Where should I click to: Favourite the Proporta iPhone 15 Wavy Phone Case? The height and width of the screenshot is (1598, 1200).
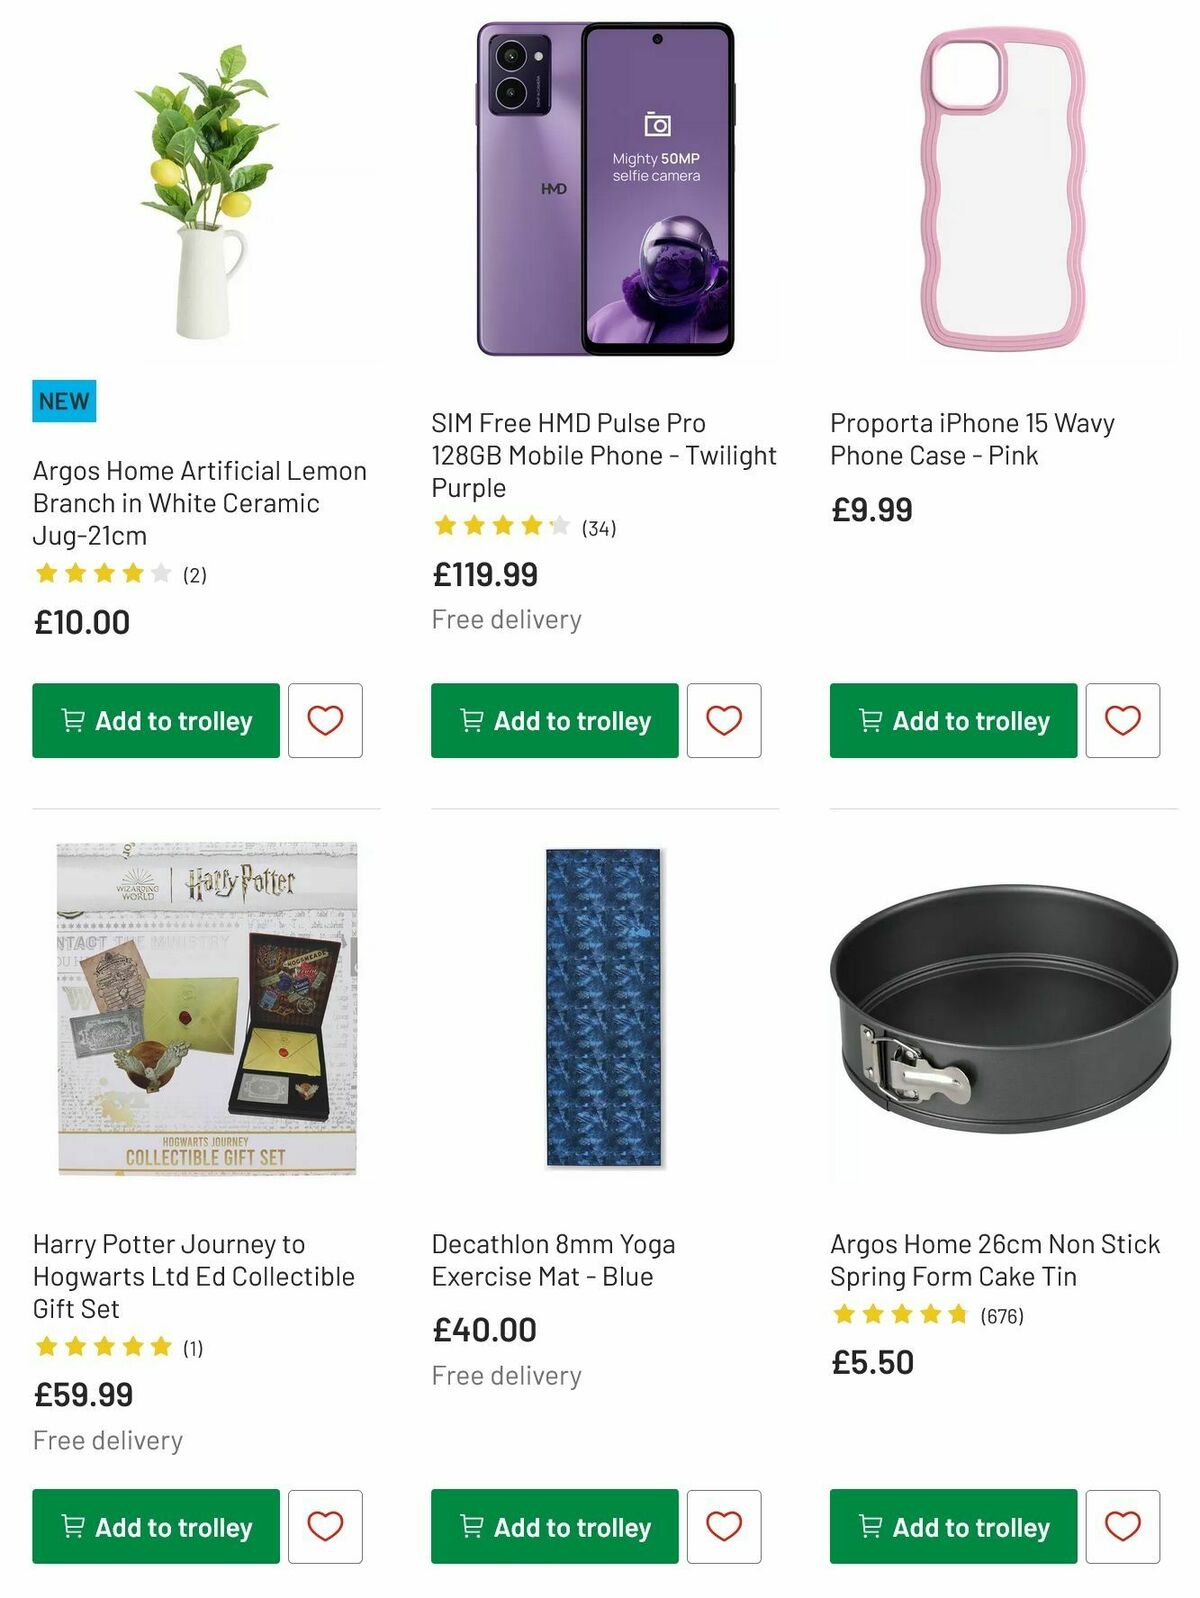point(1123,721)
